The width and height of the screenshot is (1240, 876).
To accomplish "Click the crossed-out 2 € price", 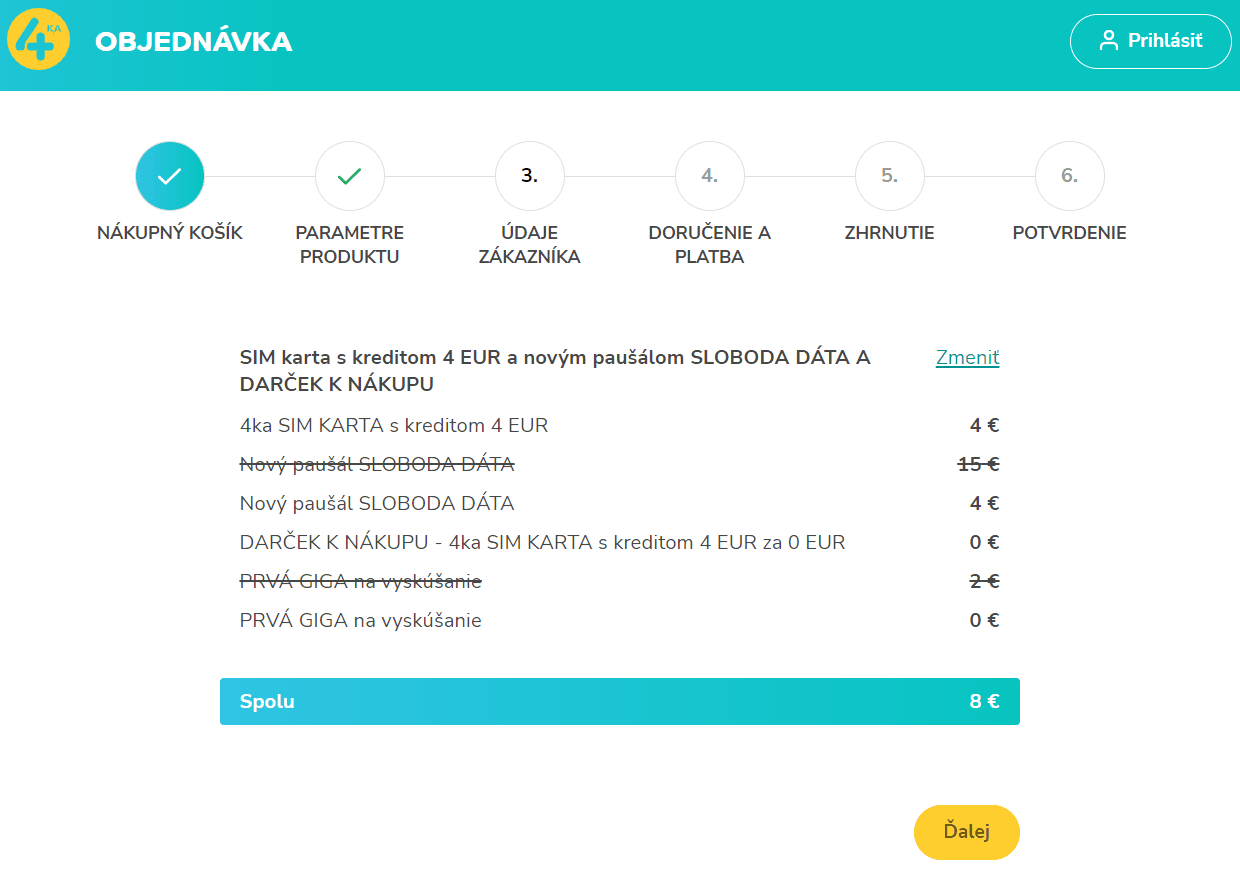I will [985, 581].
